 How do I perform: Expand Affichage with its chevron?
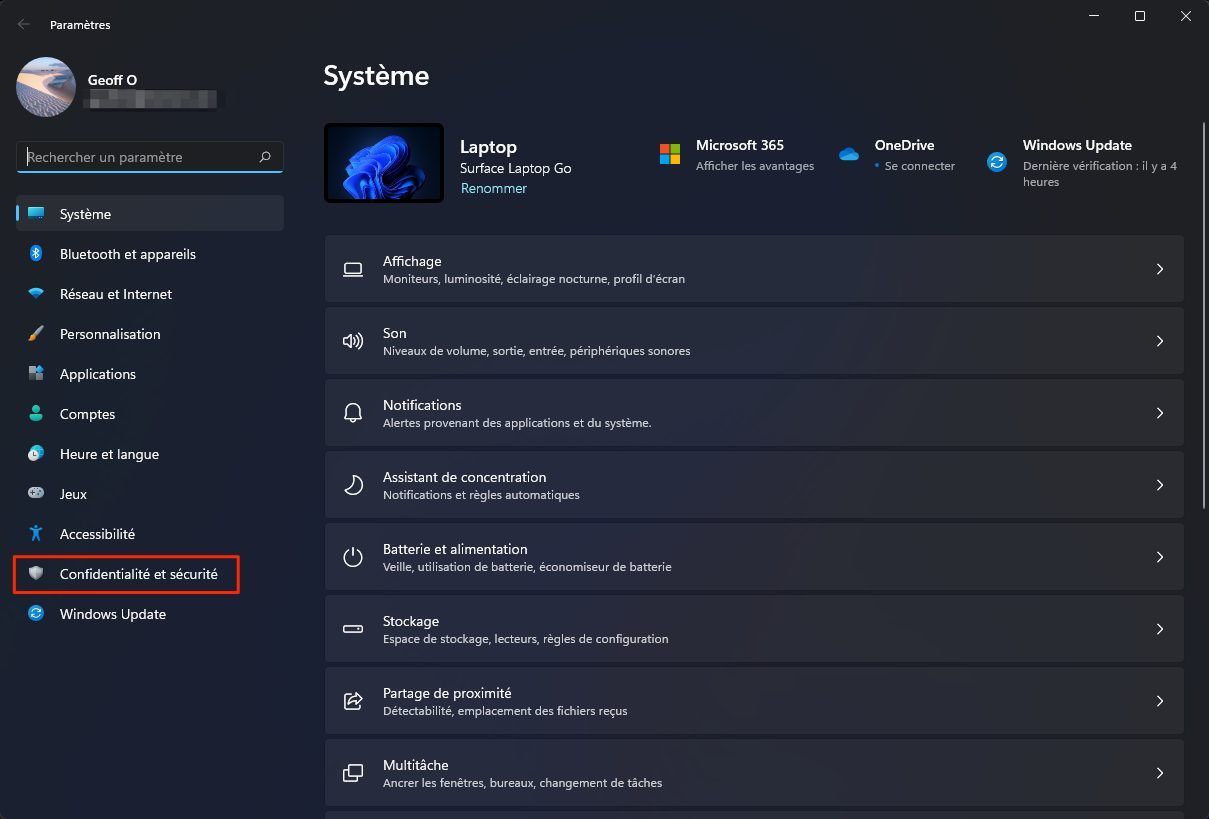tap(1160, 269)
